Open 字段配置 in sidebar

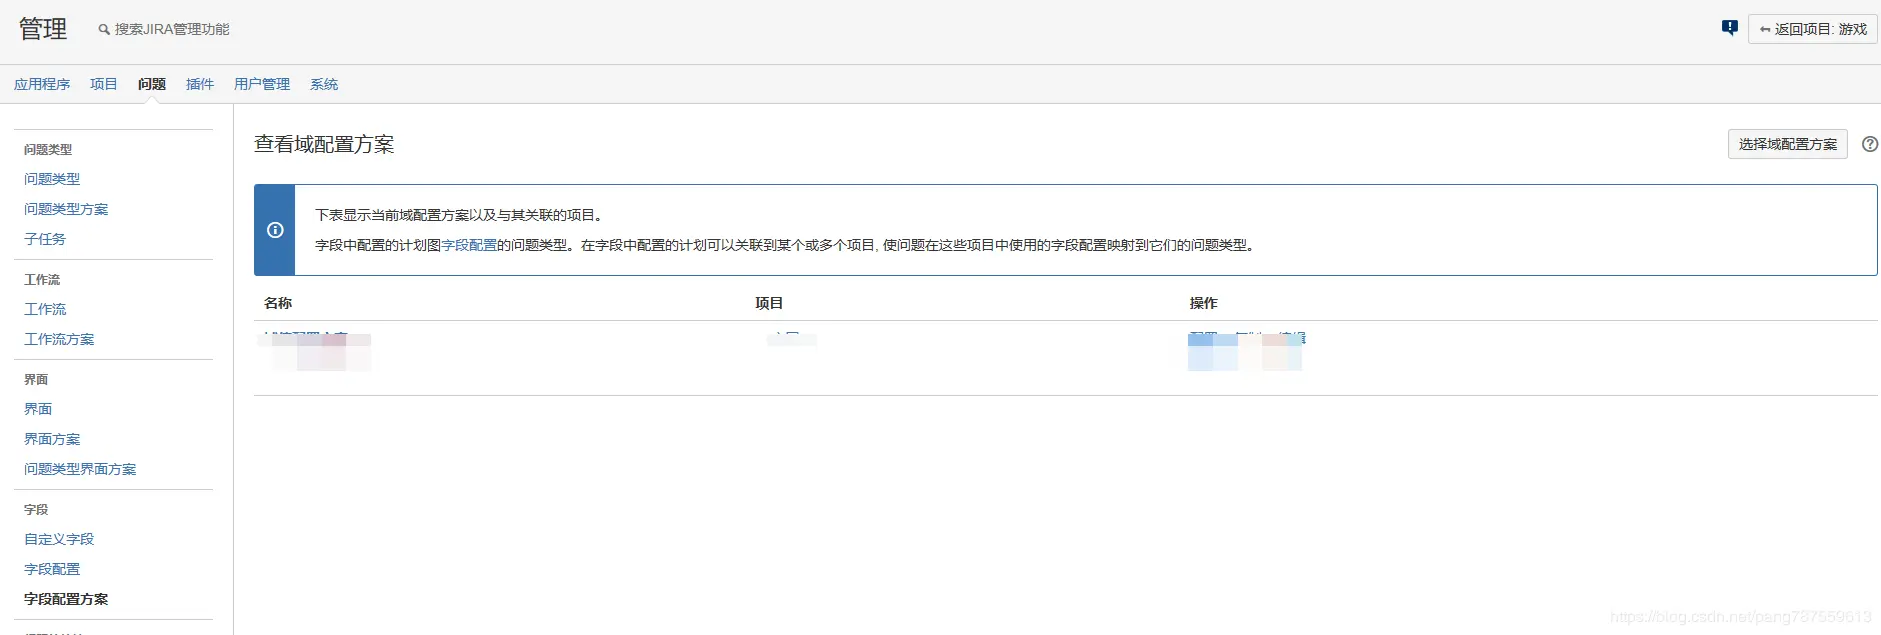click(52, 569)
